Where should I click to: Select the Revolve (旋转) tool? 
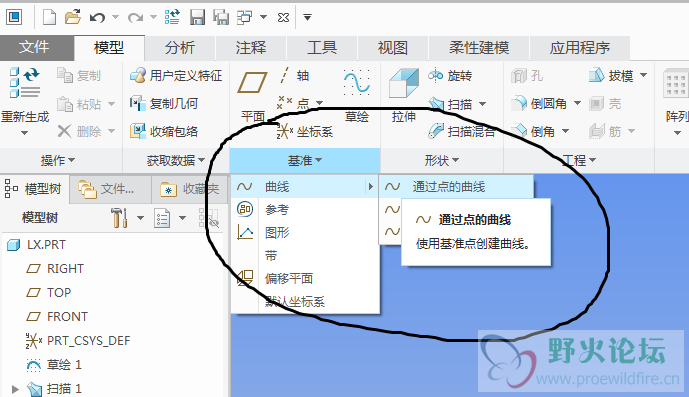[x=450, y=76]
